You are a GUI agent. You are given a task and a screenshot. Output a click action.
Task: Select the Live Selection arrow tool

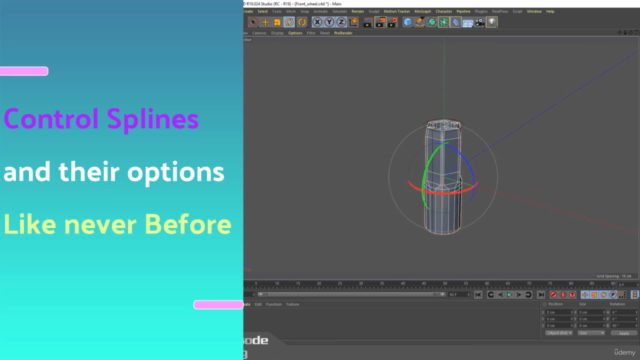point(253,22)
